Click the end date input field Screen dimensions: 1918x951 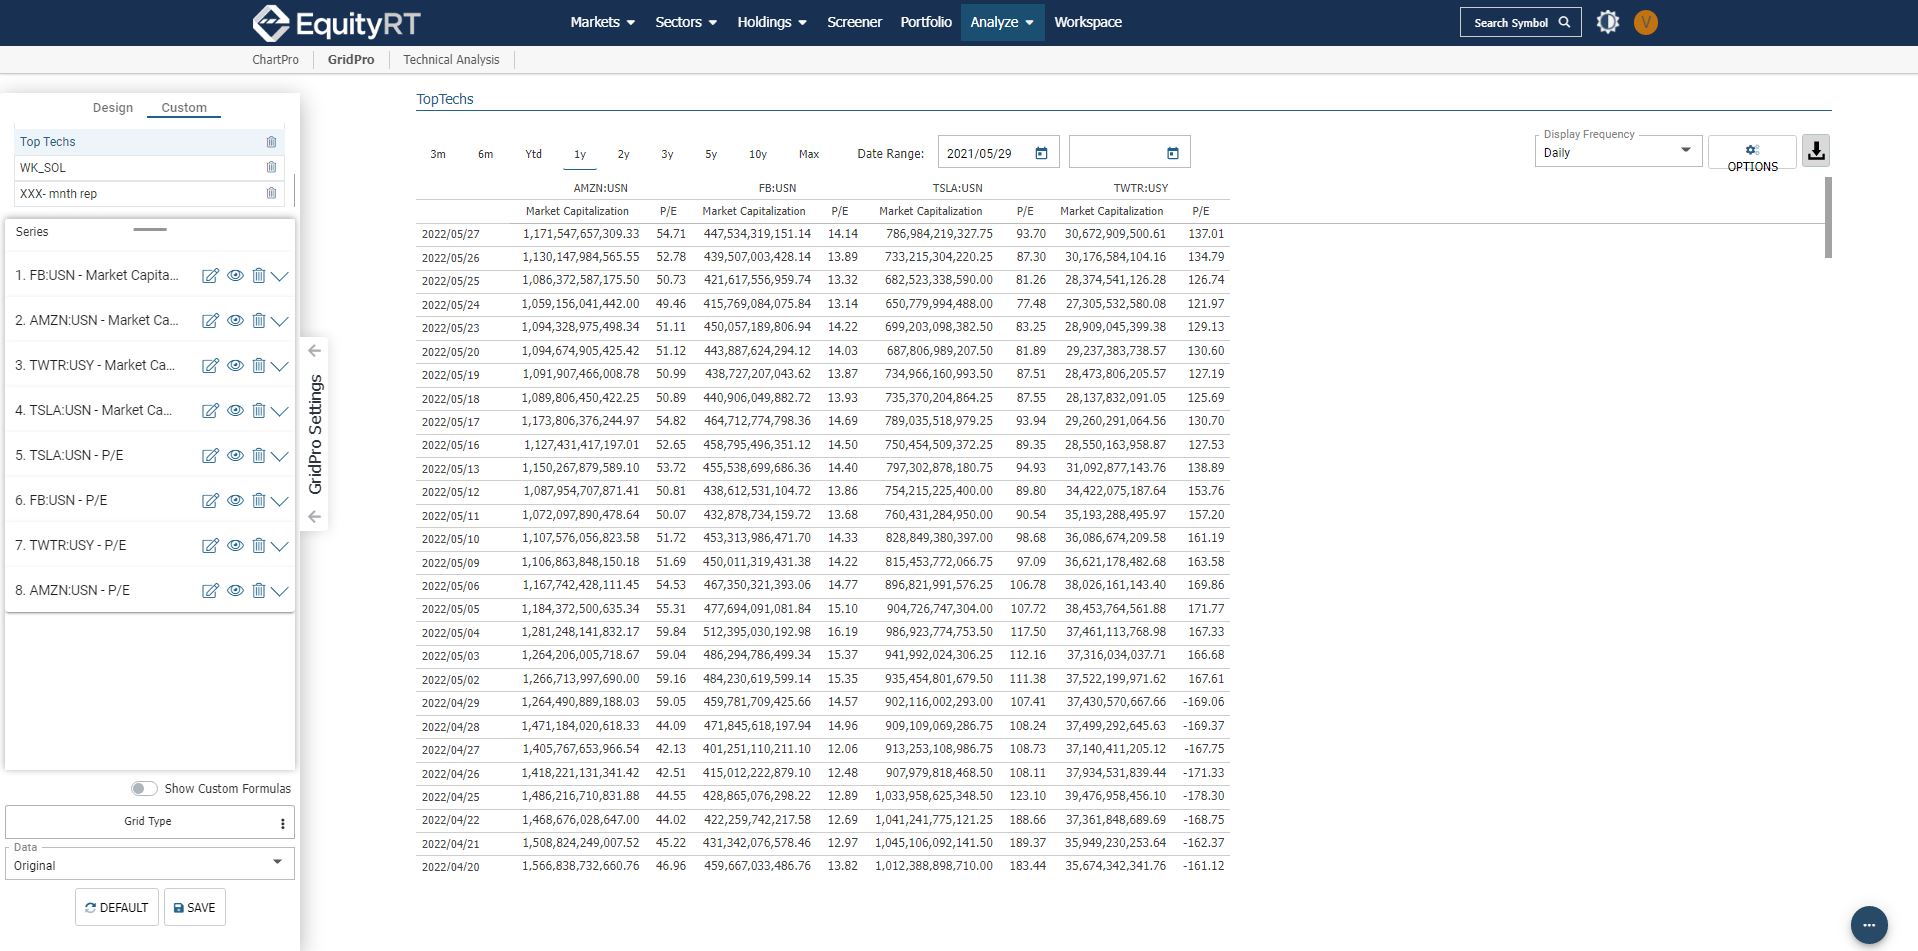click(1115, 153)
